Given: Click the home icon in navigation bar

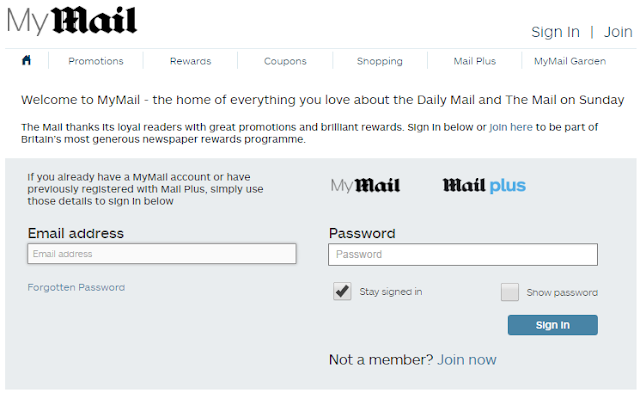Looking at the screenshot, I should 27,60.
